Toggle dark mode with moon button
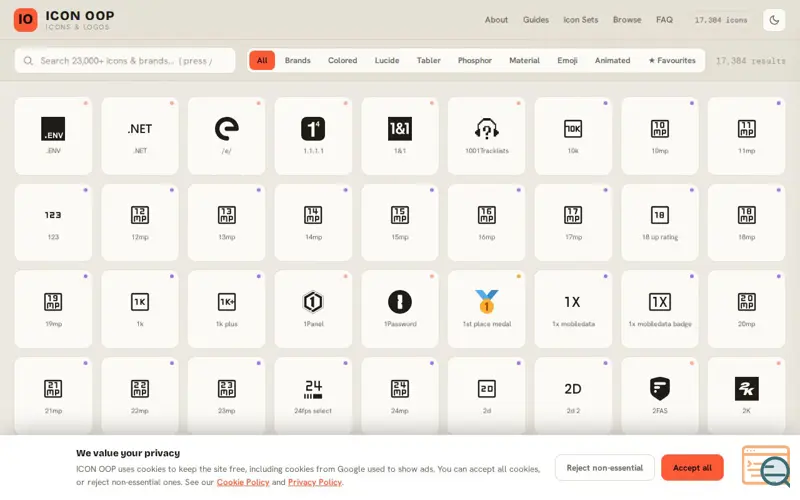800x500 pixels. (774, 20)
